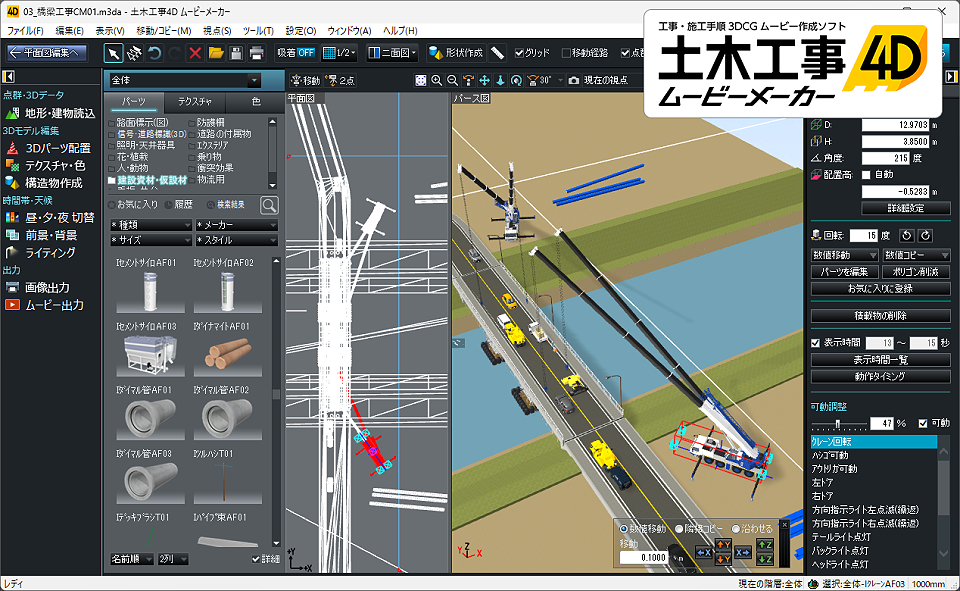
Task: Click the 可動調整 percentage slider
Action: click(x=838, y=423)
